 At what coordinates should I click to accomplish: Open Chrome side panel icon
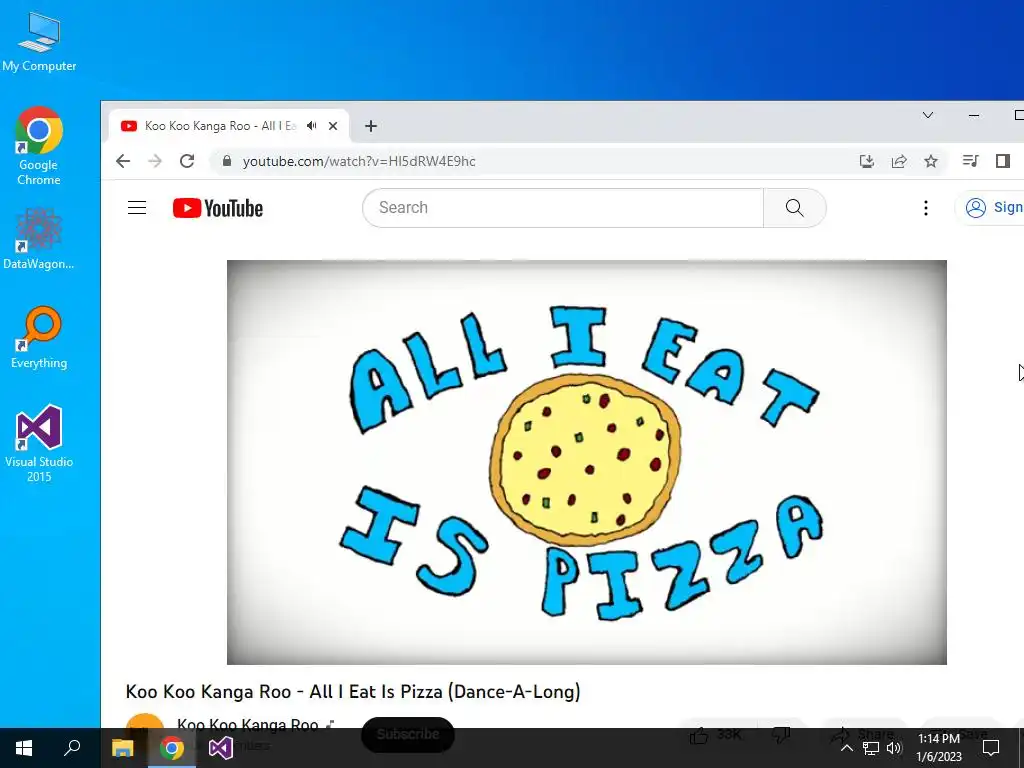pyautogui.click(x=1003, y=161)
